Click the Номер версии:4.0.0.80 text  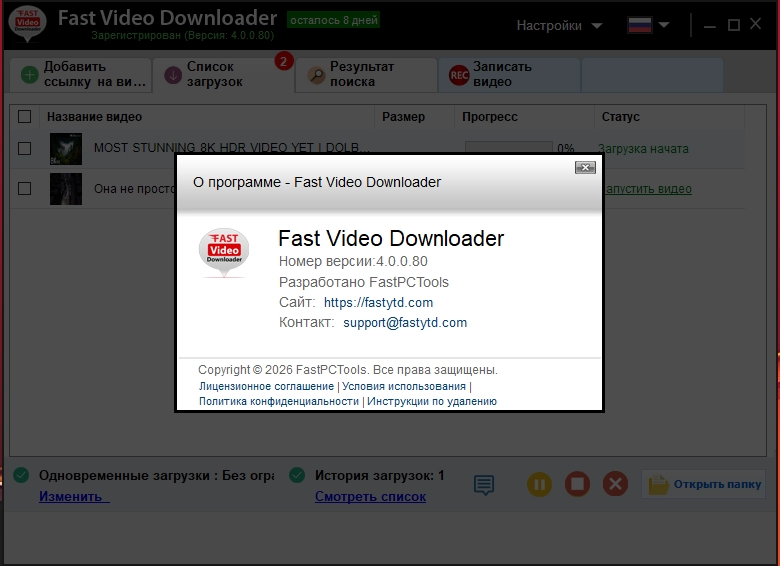(353, 261)
